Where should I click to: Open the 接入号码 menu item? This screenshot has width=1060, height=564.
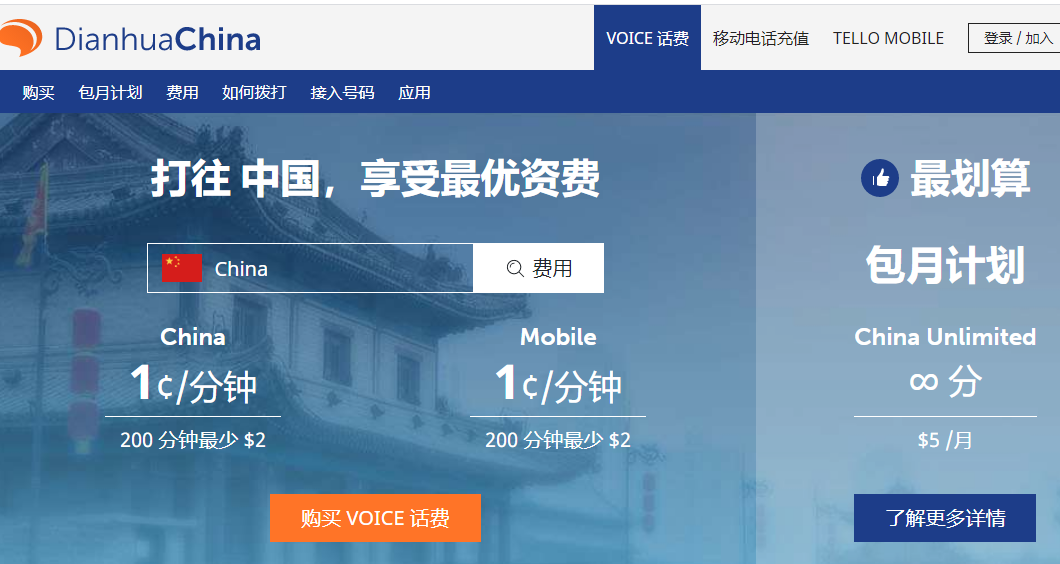(x=342, y=93)
